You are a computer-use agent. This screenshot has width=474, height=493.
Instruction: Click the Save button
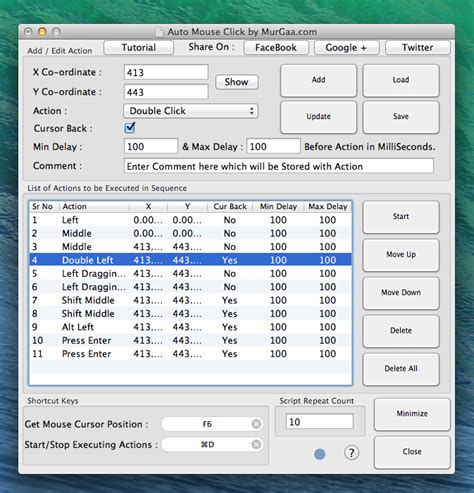pos(401,117)
